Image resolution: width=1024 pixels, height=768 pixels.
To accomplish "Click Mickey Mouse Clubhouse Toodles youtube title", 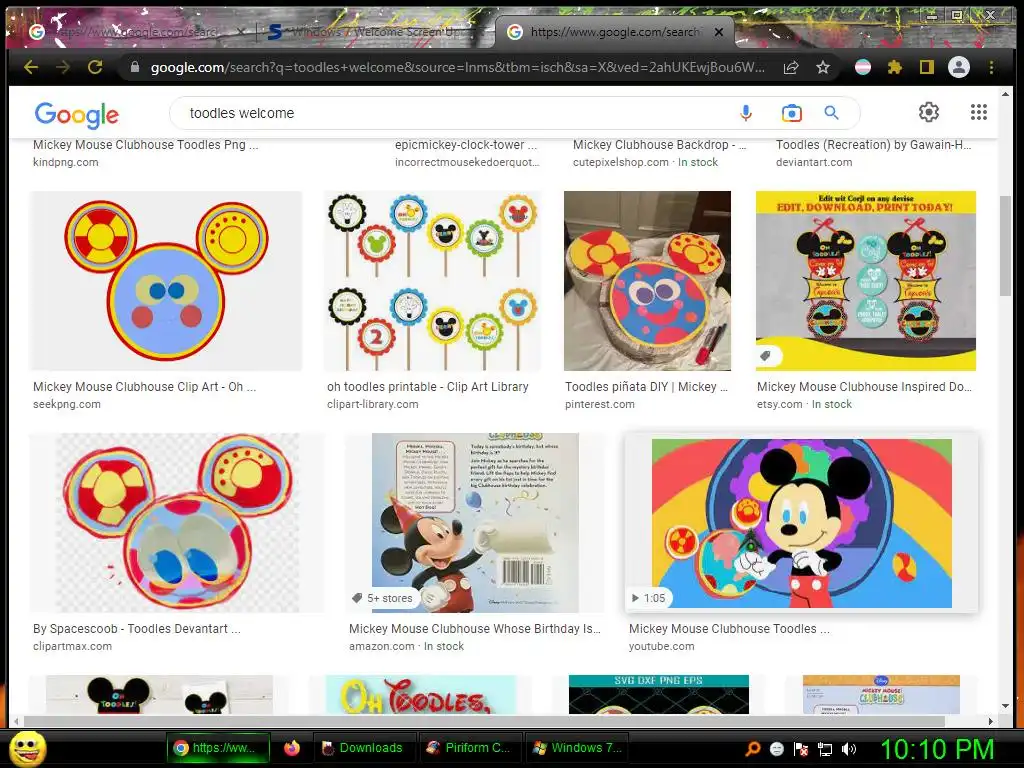I will pyautogui.click(x=729, y=629).
